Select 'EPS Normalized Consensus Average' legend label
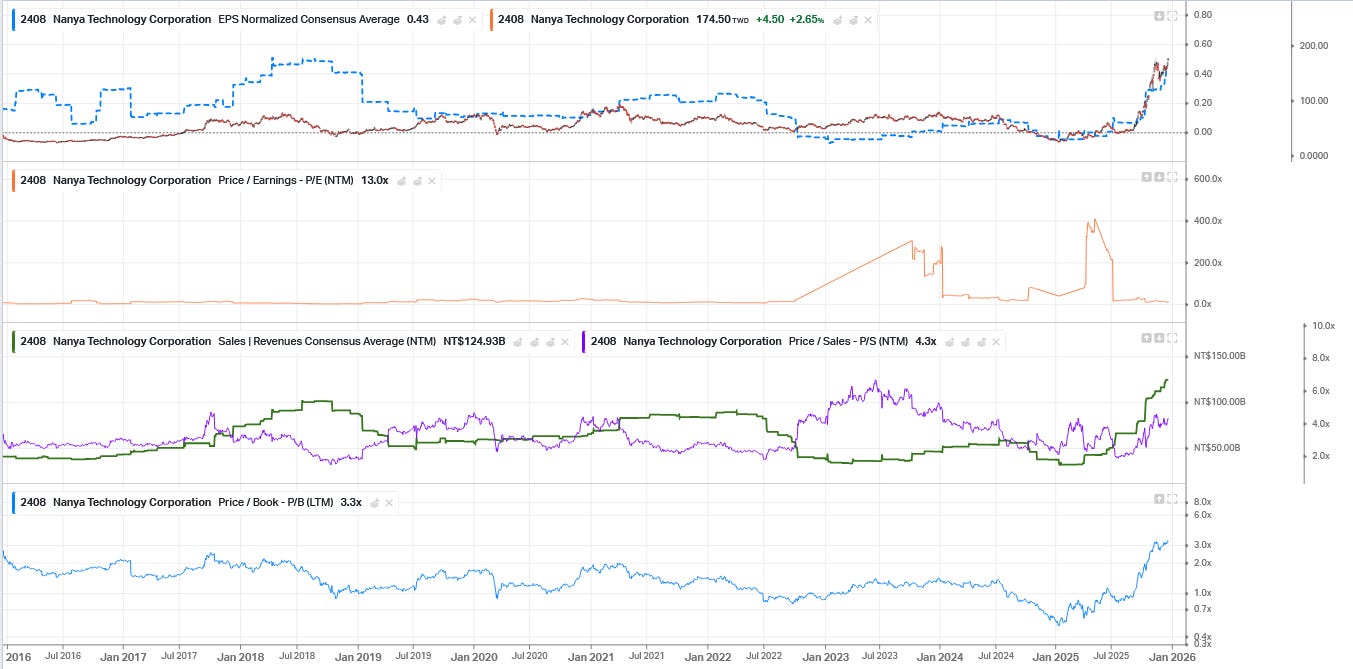This screenshot has width=1353, height=669. coord(309,19)
